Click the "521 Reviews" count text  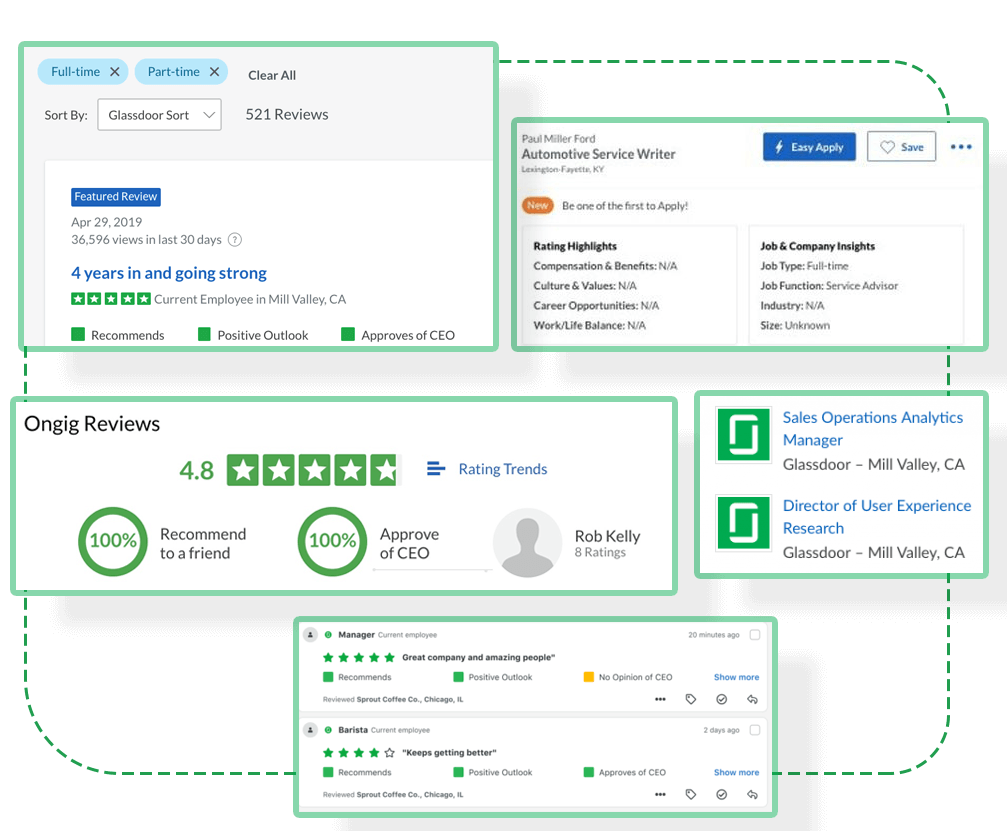(287, 114)
